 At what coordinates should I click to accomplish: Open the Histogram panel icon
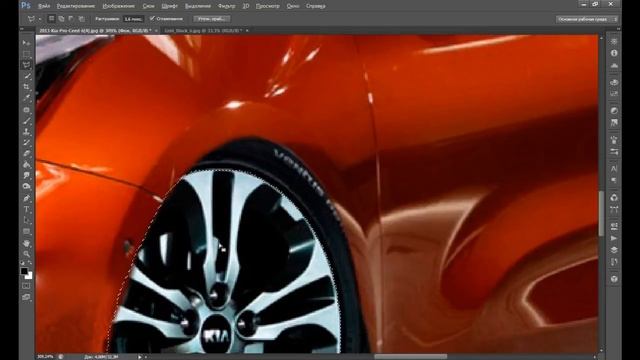[614, 65]
